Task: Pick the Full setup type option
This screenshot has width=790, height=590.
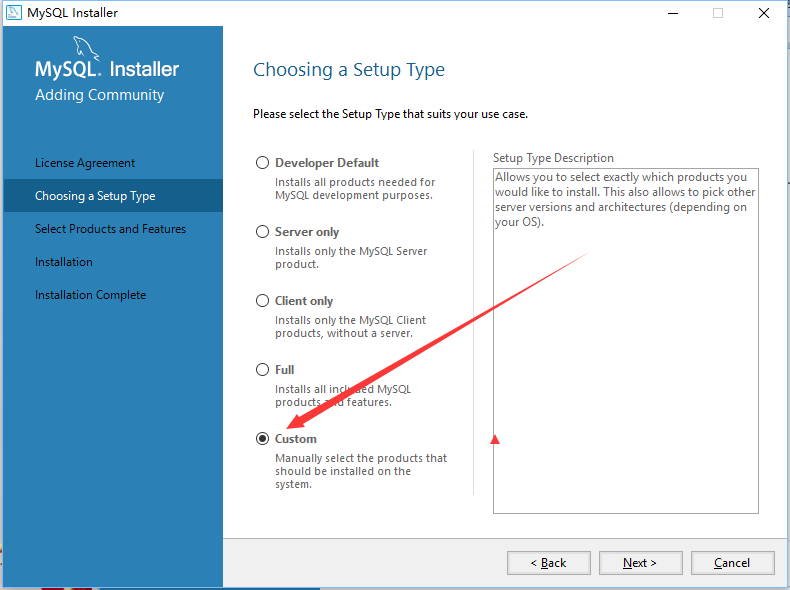Action: click(262, 370)
